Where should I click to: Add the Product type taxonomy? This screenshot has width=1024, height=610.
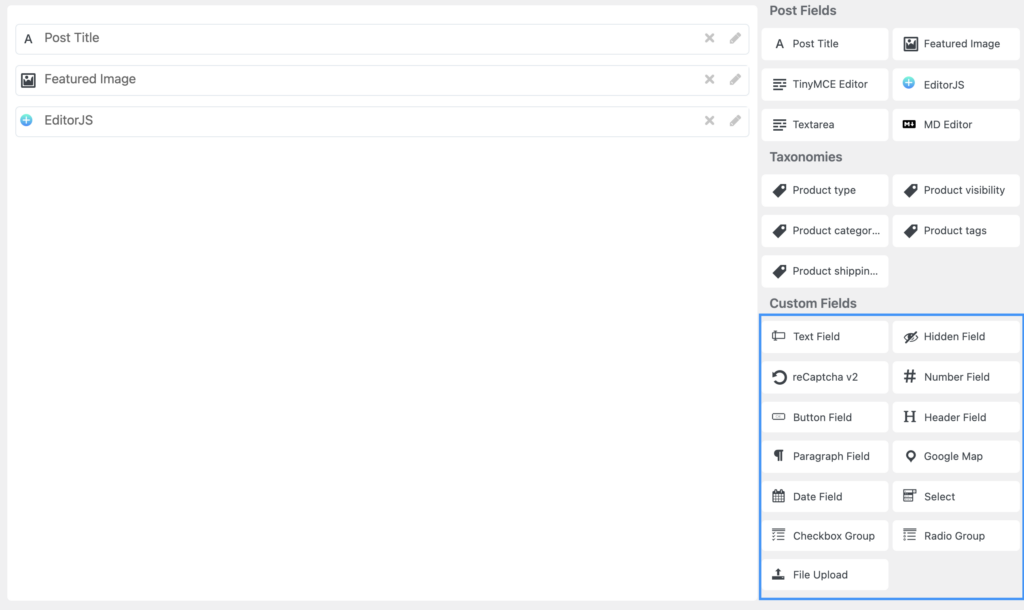[x=825, y=190]
